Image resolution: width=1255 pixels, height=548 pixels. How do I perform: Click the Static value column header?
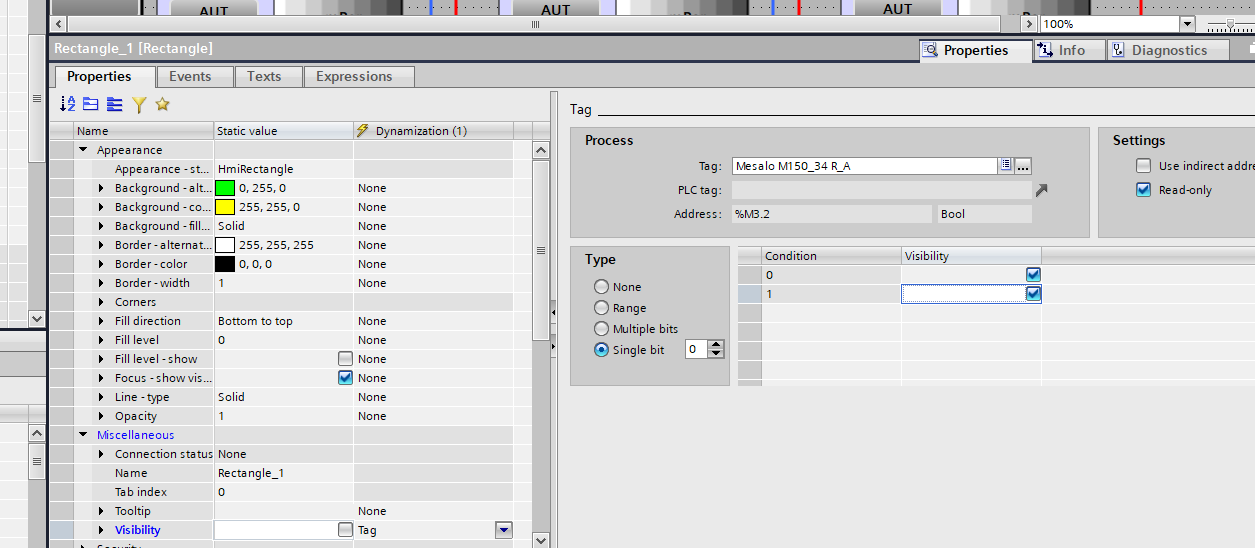[x=284, y=131]
